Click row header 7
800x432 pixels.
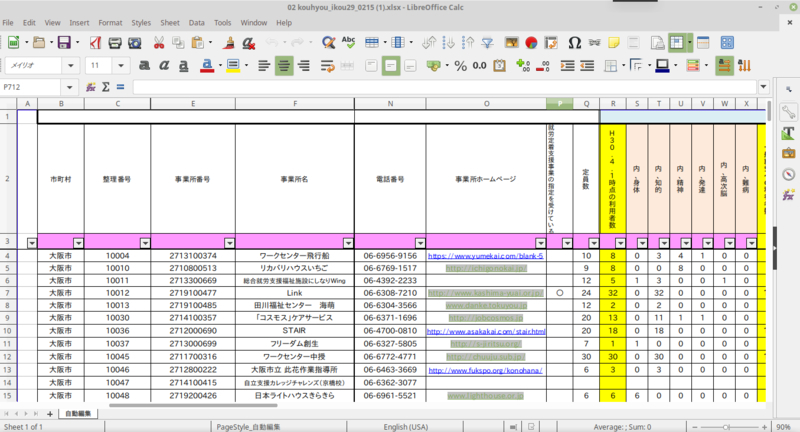(8, 293)
